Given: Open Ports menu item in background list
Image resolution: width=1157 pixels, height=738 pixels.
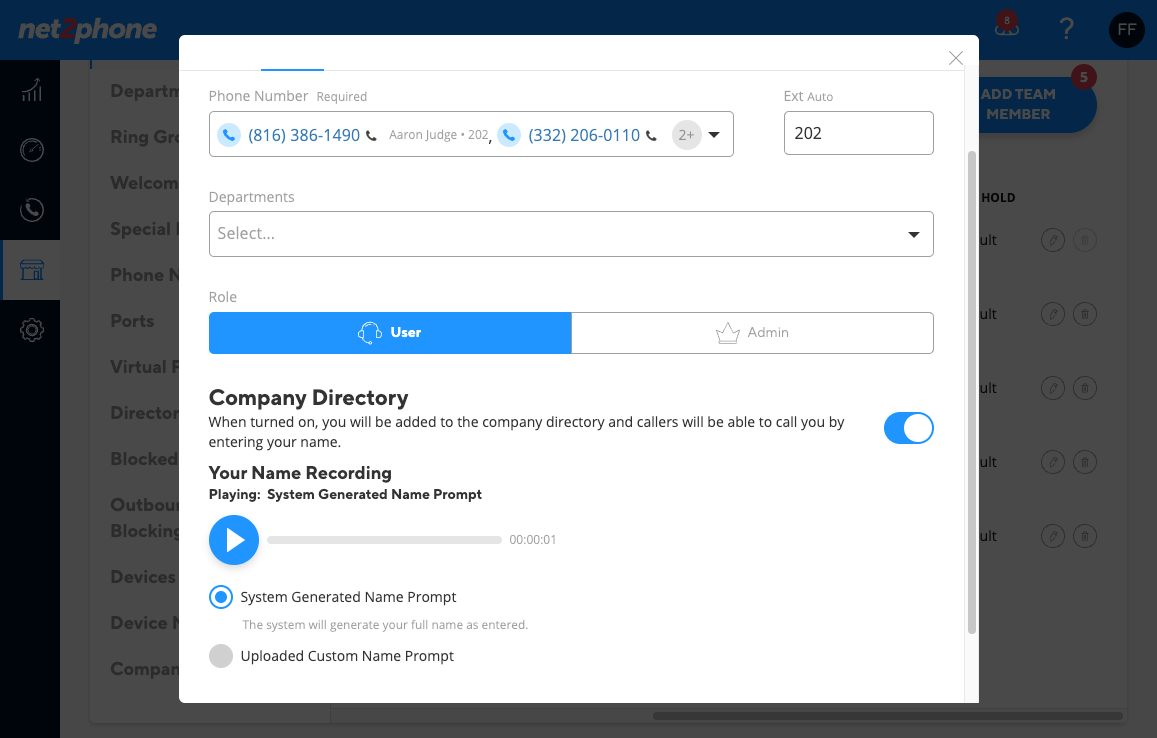Looking at the screenshot, I should tap(132, 321).
